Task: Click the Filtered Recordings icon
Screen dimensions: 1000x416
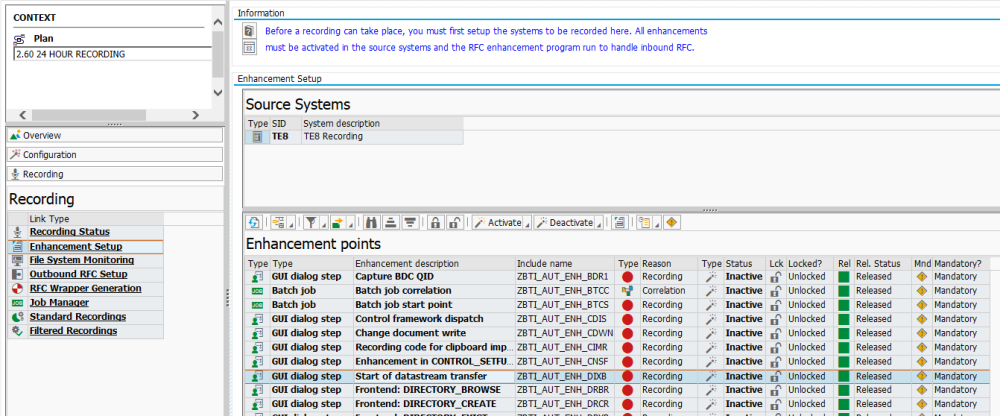Action: [18, 331]
